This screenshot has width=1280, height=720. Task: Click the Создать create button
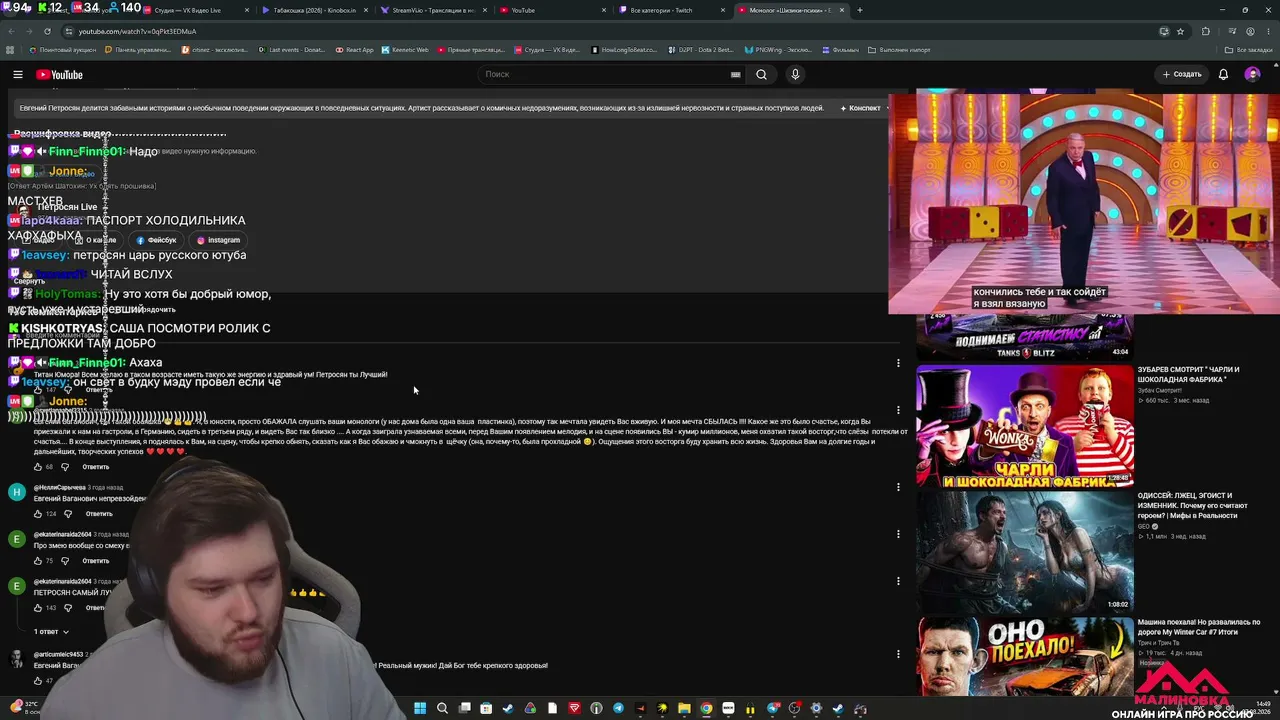pyautogui.click(x=1182, y=75)
